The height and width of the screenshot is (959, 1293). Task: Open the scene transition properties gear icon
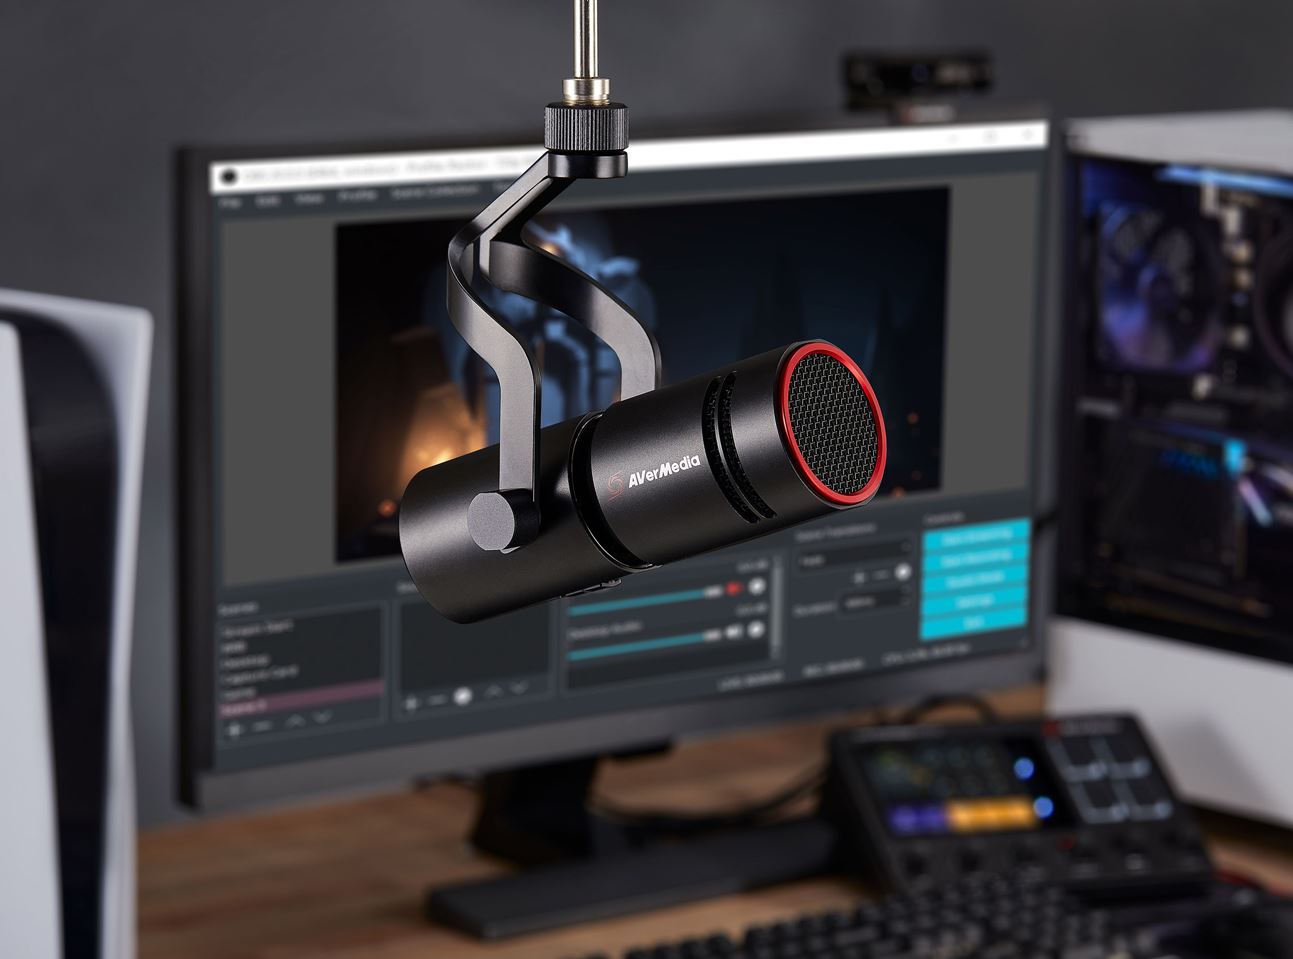point(903,572)
